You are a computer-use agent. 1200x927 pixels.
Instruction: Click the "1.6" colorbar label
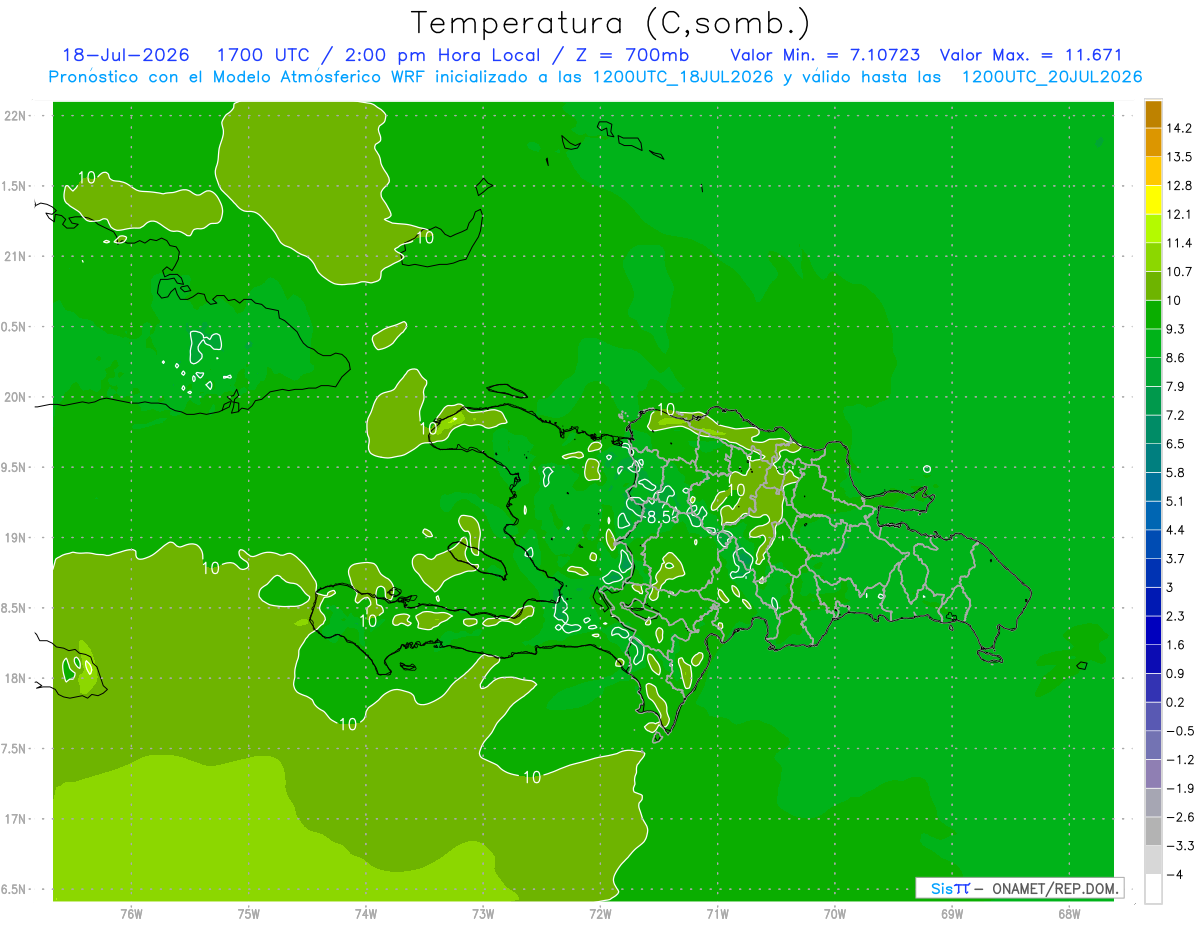1176,645
